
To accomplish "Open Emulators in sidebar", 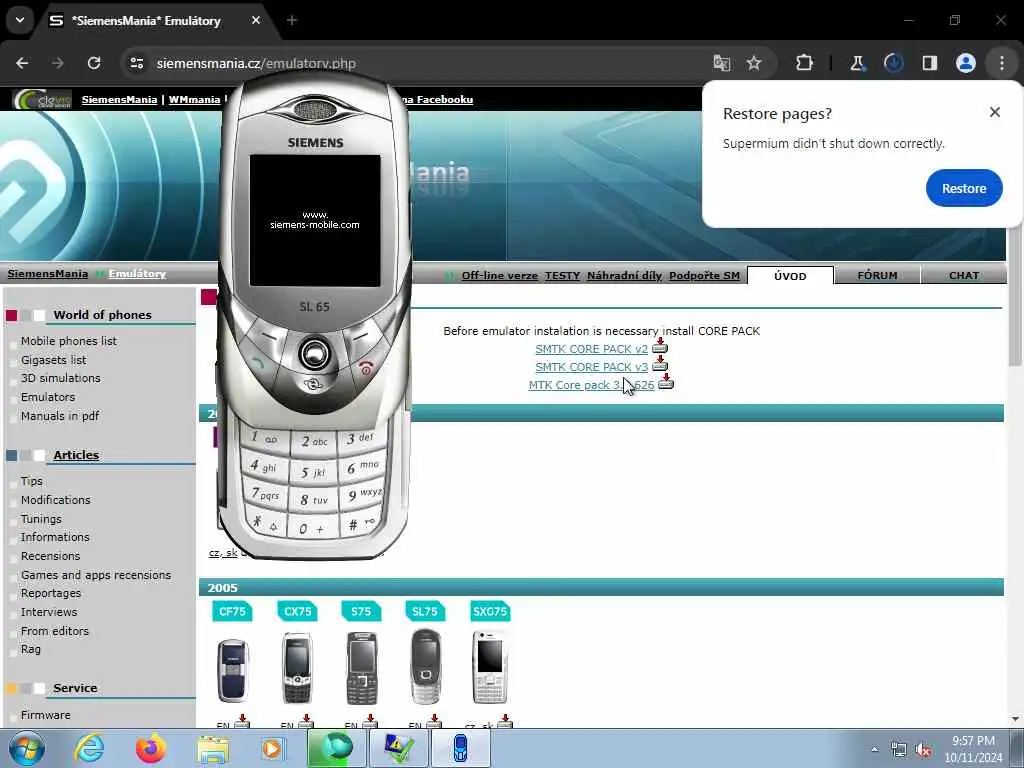I will click(48, 397).
